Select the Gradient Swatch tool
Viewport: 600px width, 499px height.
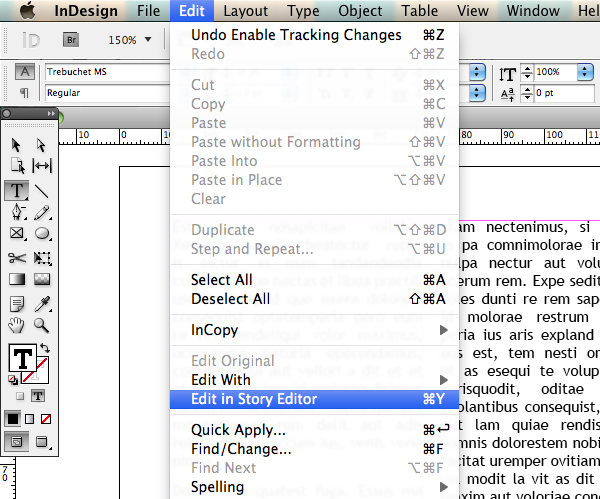[17, 279]
